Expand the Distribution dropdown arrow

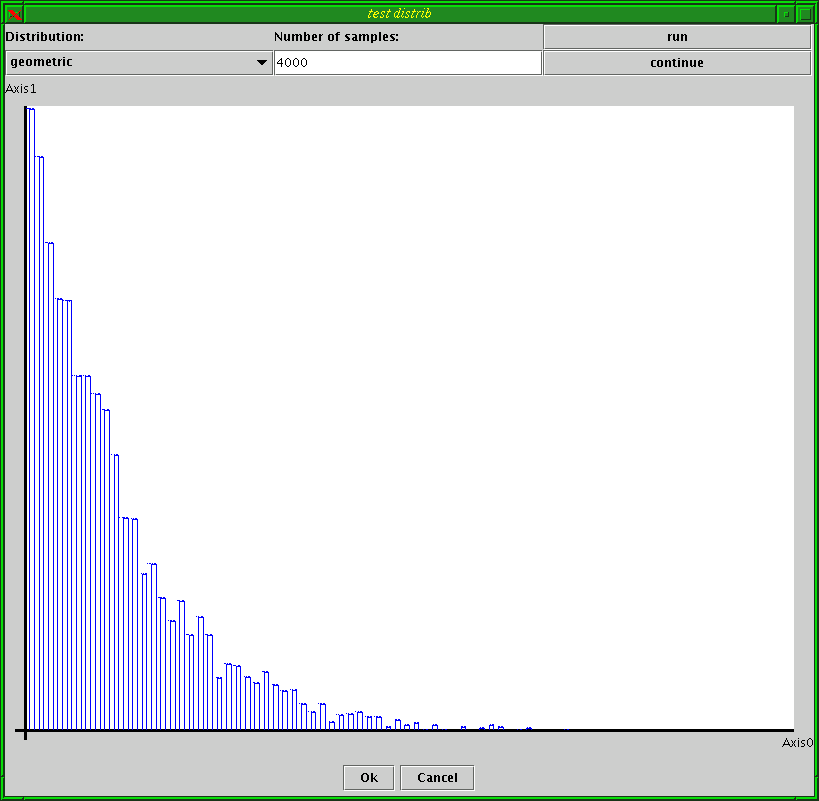(262, 63)
